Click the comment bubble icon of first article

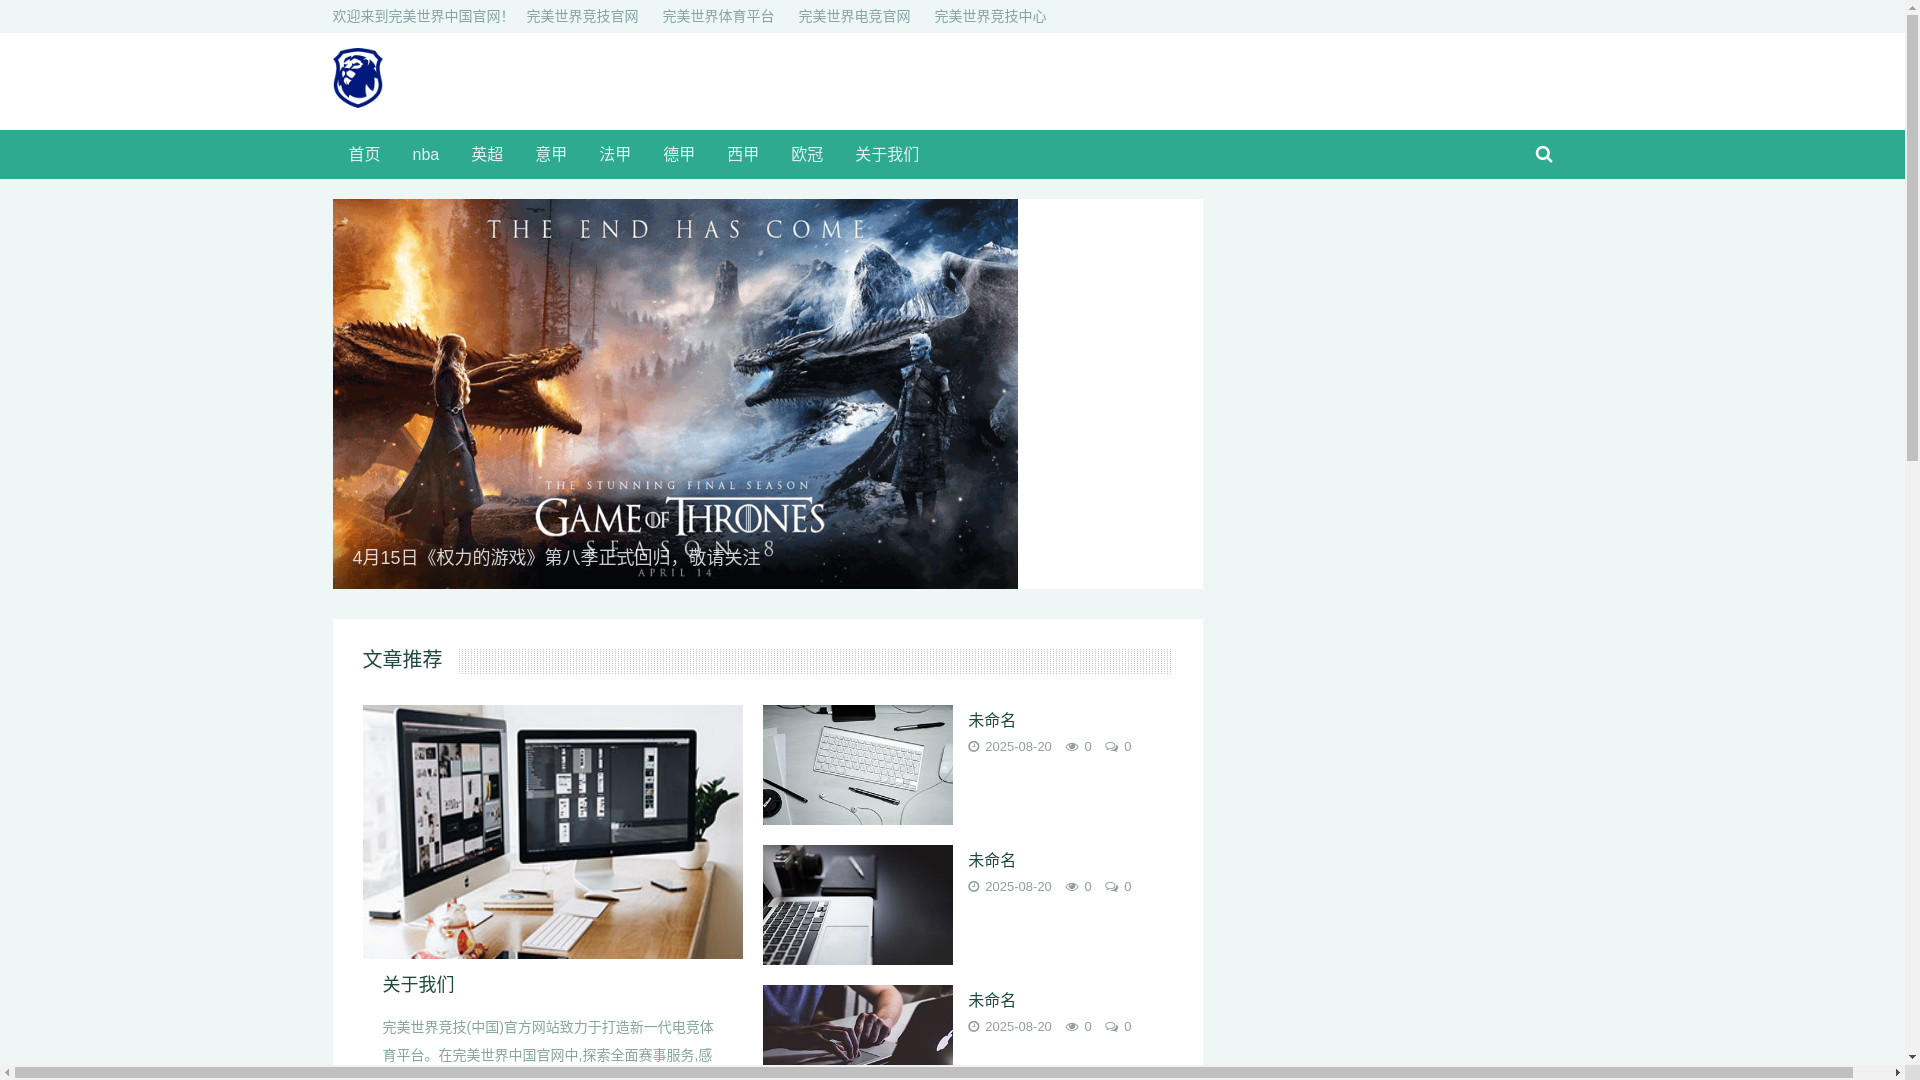[x=1111, y=746]
